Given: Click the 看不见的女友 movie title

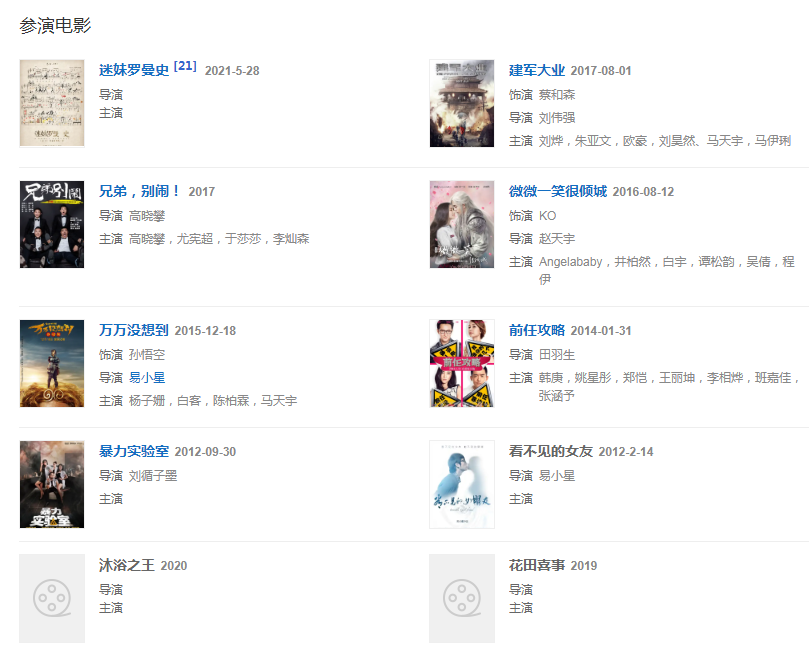Looking at the screenshot, I should [550, 451].
